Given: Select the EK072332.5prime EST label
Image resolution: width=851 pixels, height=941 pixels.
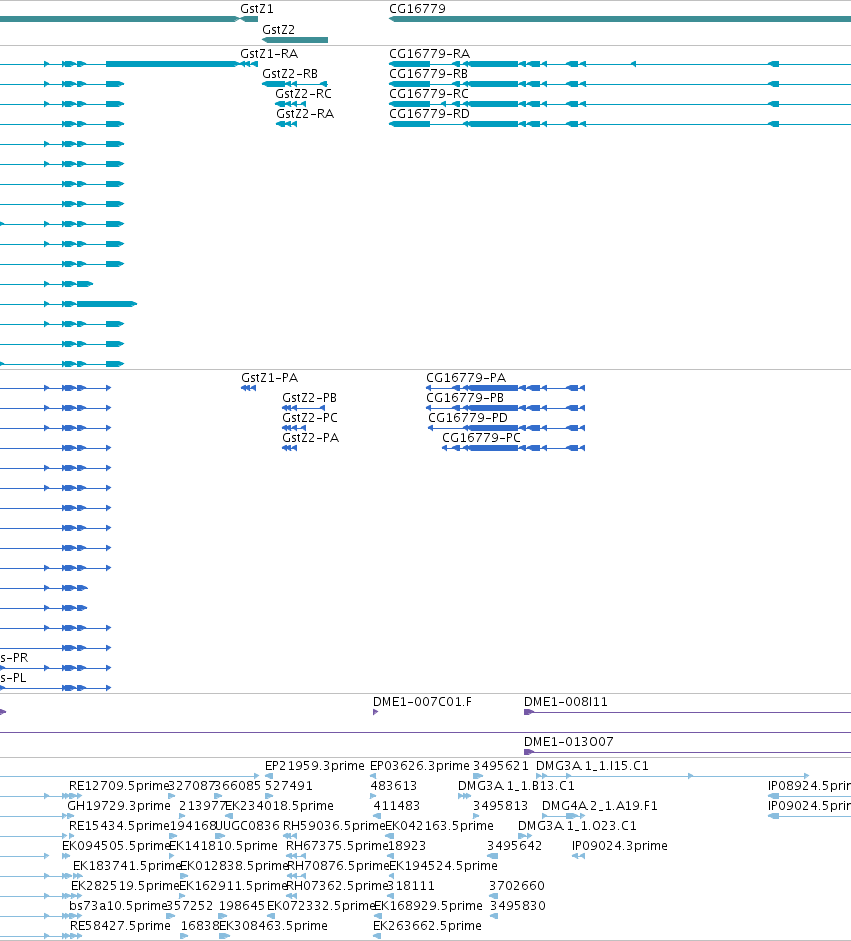Looking at the screenshot, I should [x=321, y=906].
